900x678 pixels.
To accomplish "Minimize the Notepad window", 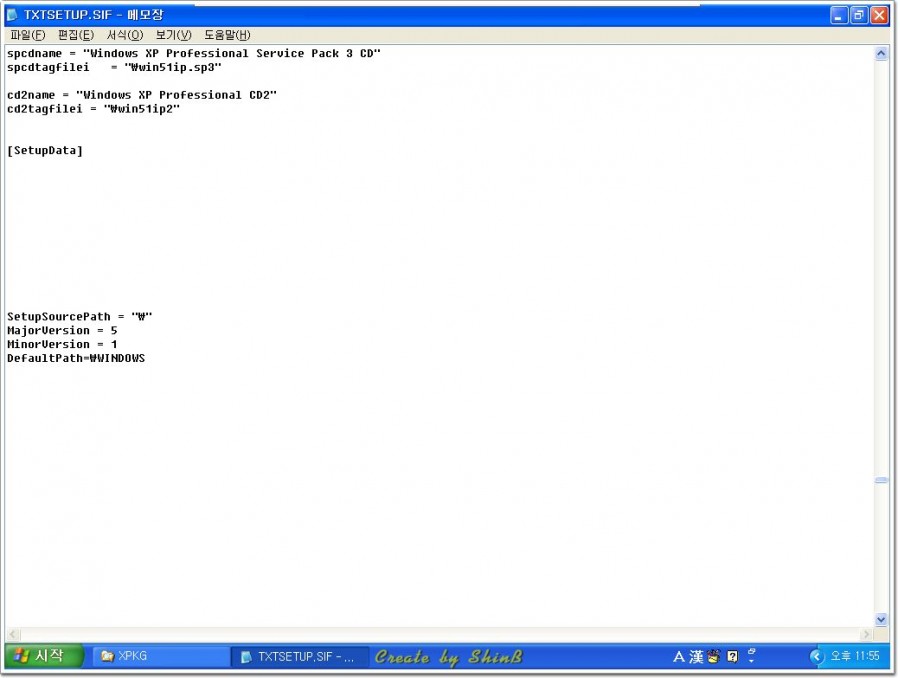I will coord(839,16).
